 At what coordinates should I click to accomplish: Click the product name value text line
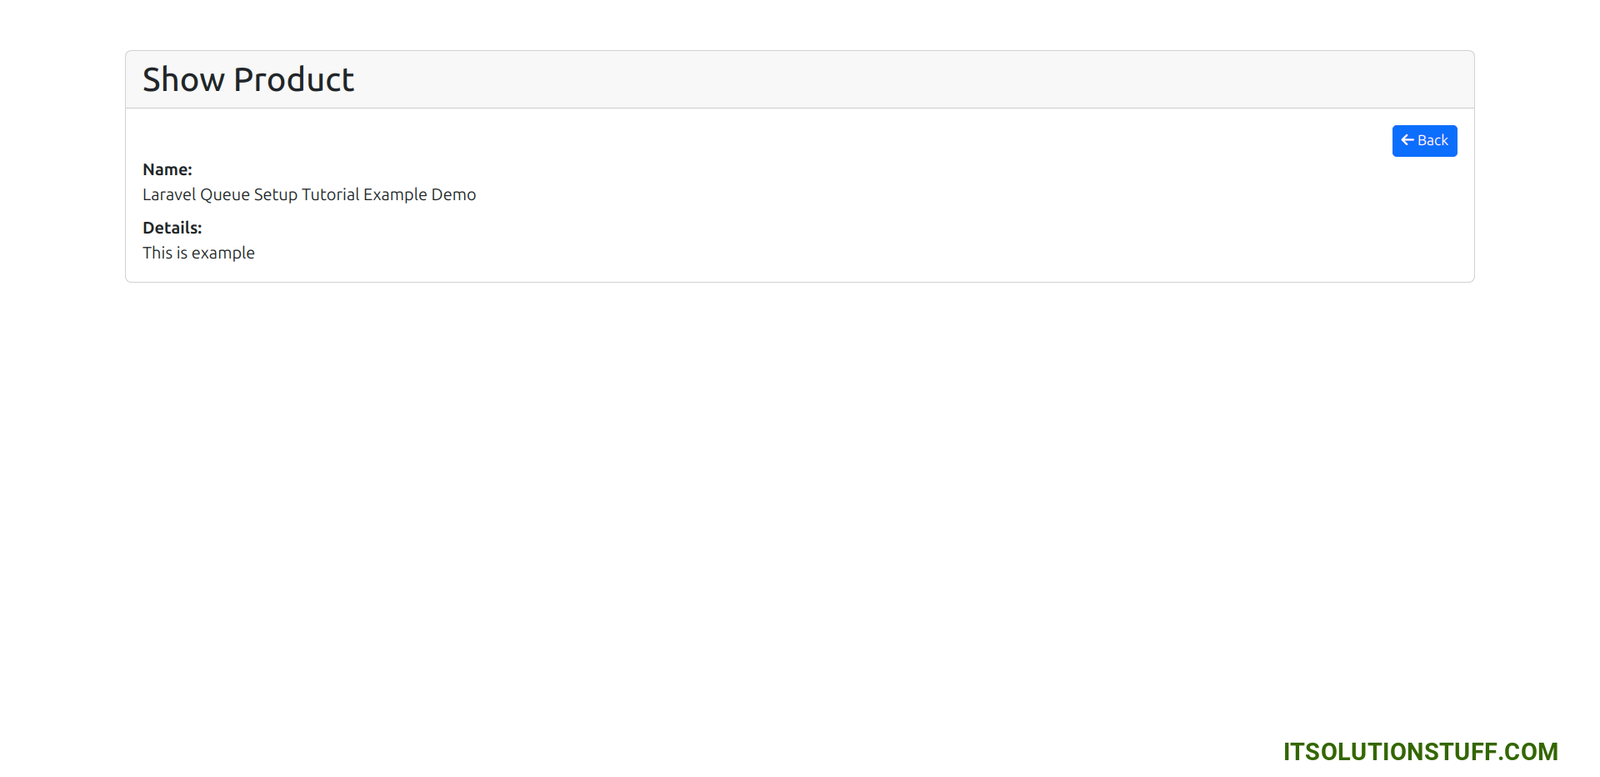309,195
